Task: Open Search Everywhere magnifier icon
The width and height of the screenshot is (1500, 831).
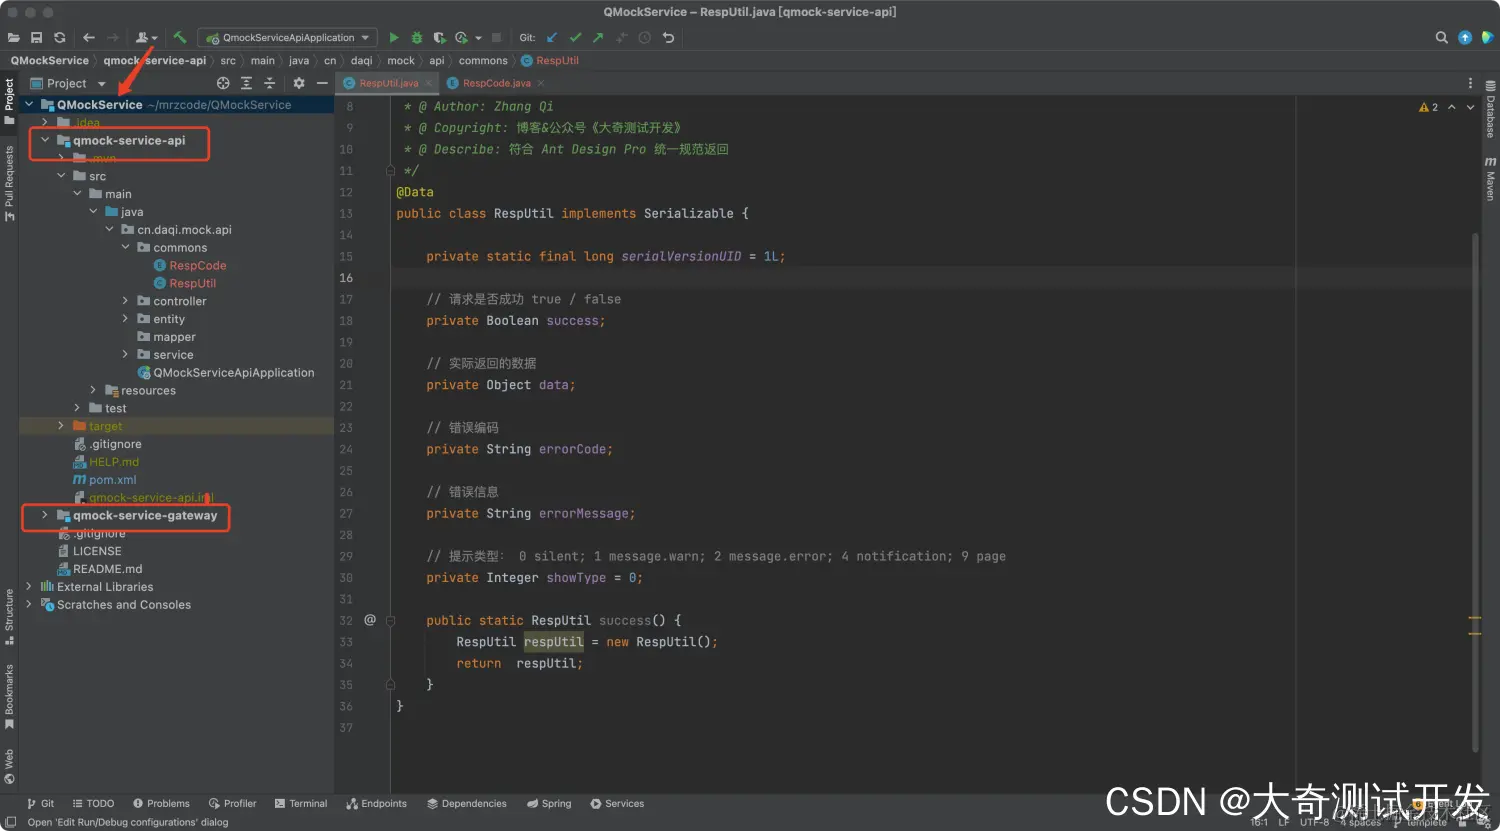Action: click(x=1441, y=38)
